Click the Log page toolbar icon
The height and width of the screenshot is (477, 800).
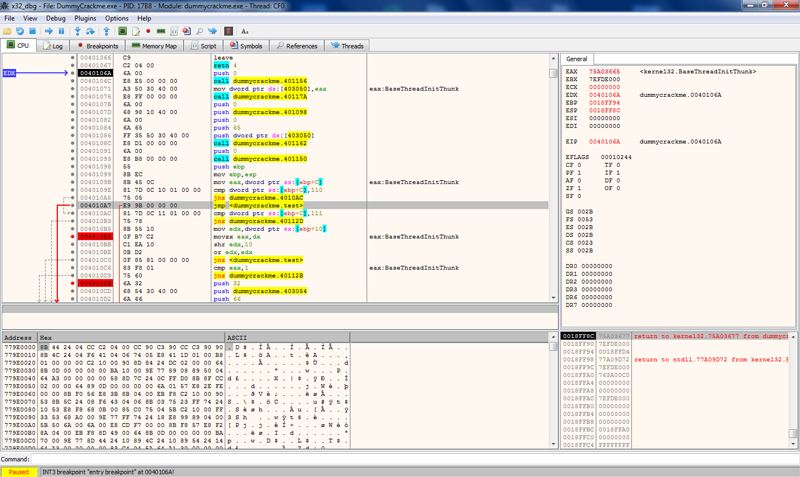(x=135, y=31)
